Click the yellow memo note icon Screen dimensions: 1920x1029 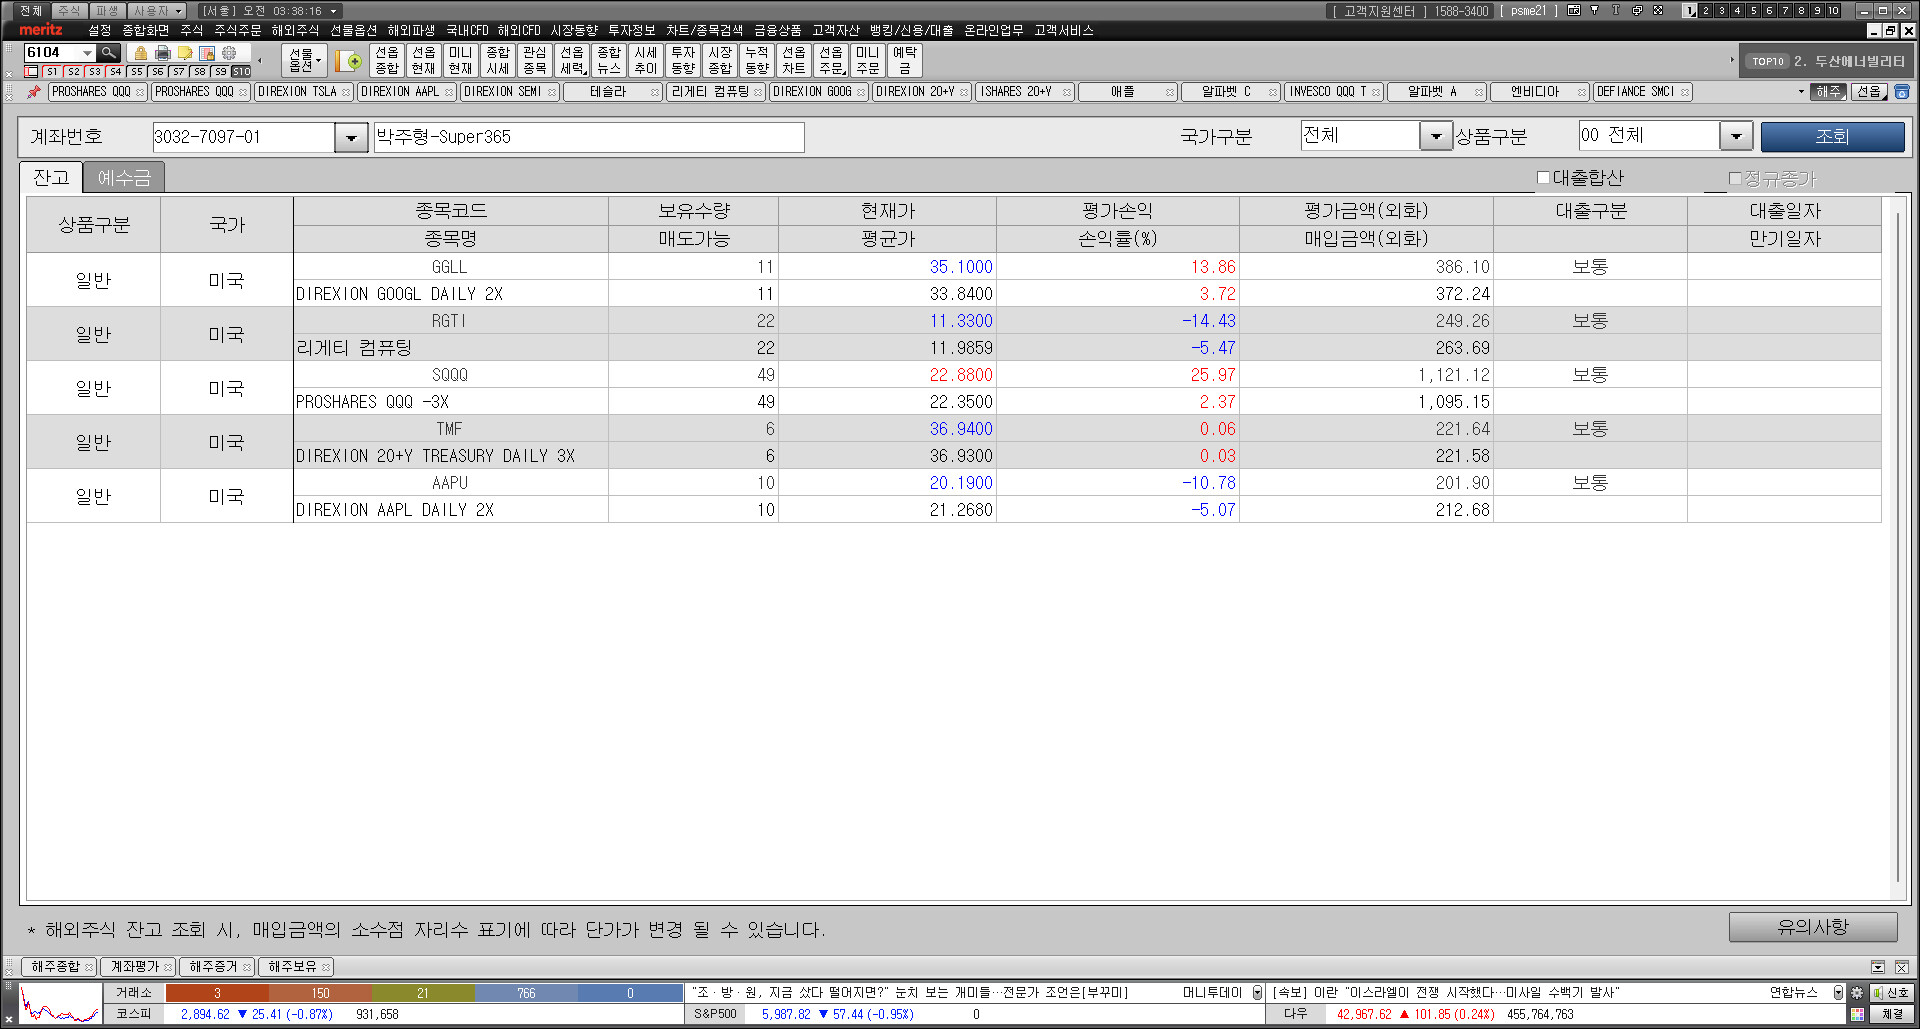point(185,53)
